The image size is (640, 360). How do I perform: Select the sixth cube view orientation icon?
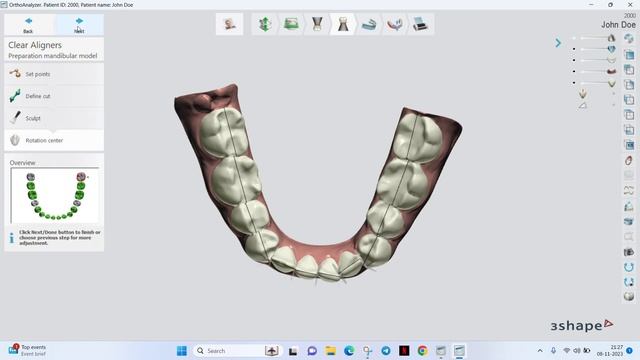tap(629, 130)
